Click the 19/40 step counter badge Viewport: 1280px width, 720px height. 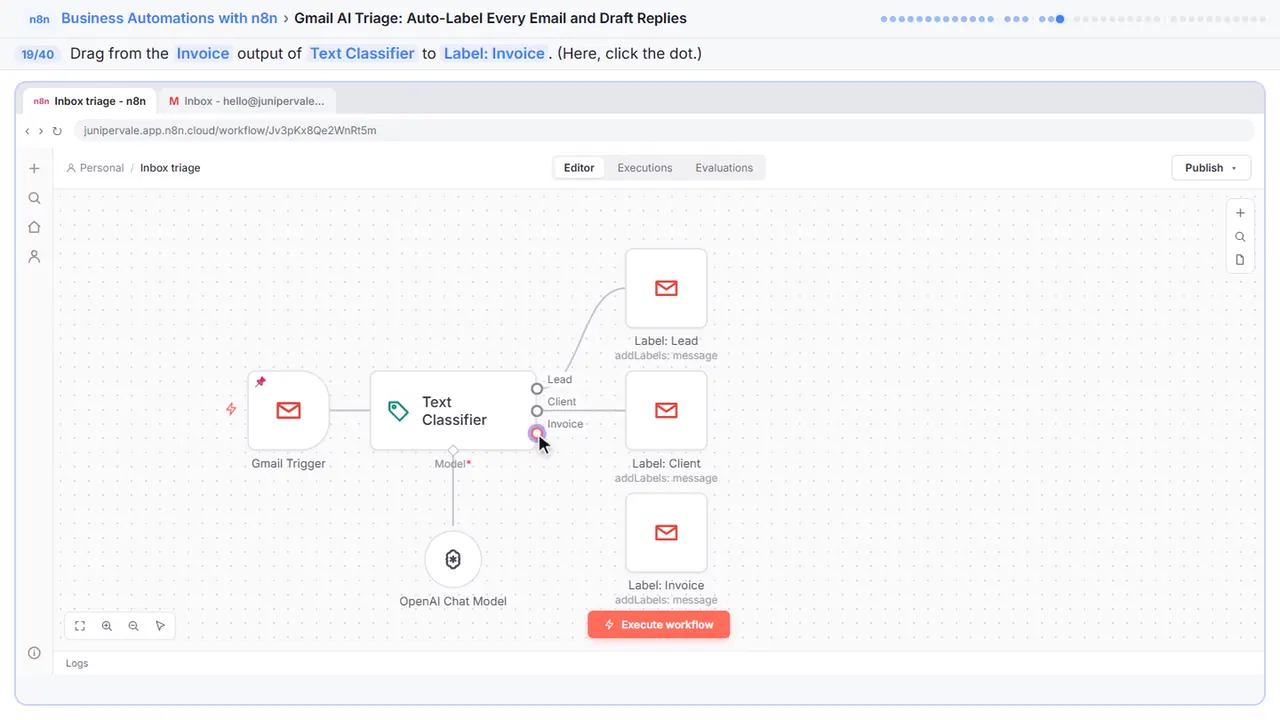(37, 54)
